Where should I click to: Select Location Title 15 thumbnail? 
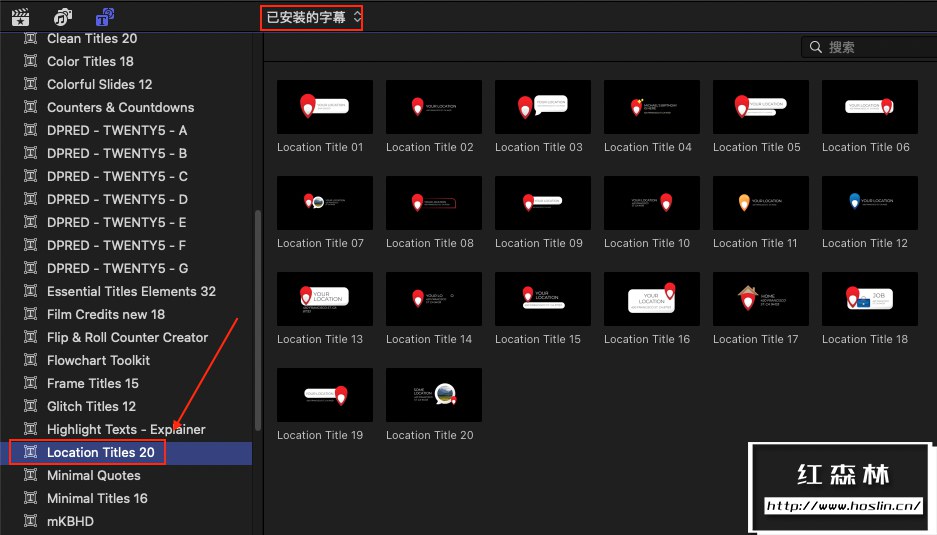[x=543, y=299]
